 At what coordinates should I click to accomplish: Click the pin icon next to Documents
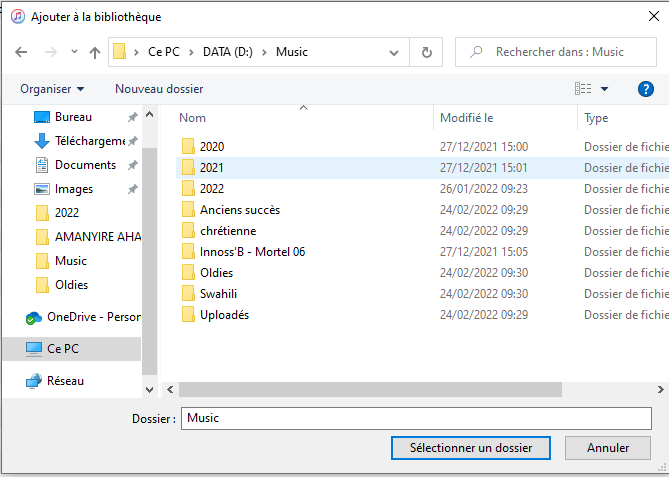coord(133,165)
